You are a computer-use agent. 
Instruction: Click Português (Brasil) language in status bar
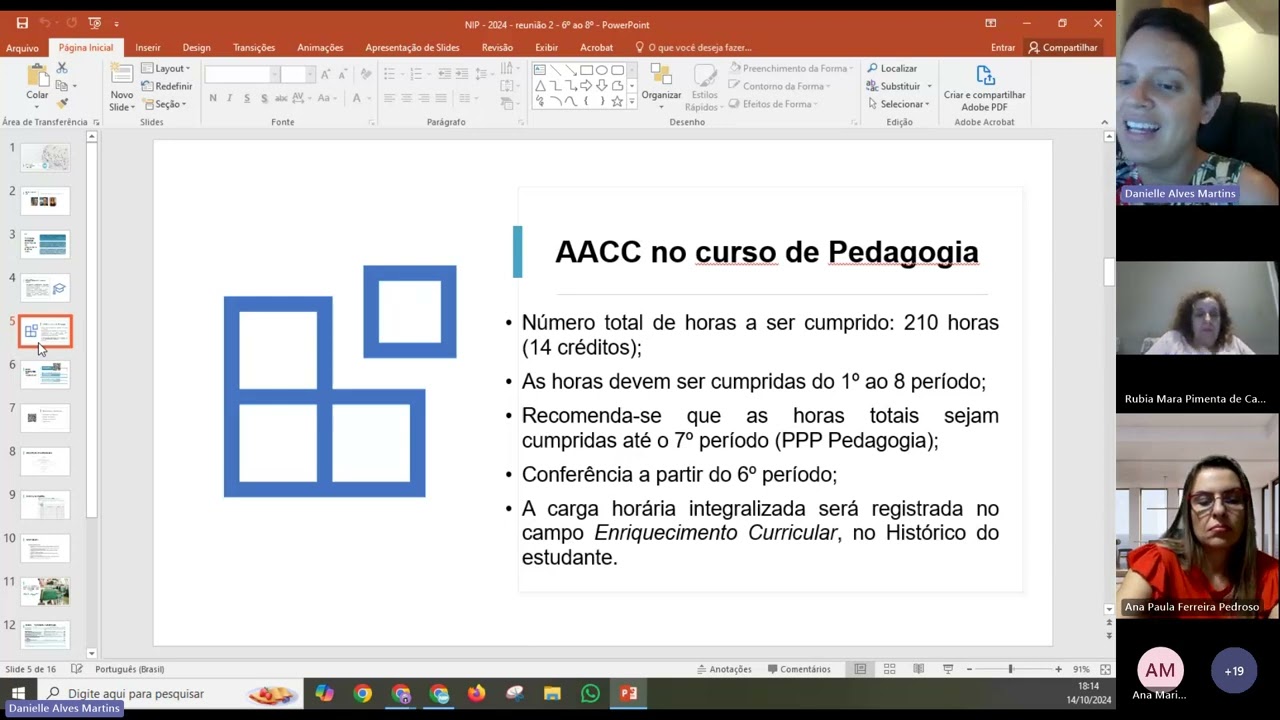(129, 669)
